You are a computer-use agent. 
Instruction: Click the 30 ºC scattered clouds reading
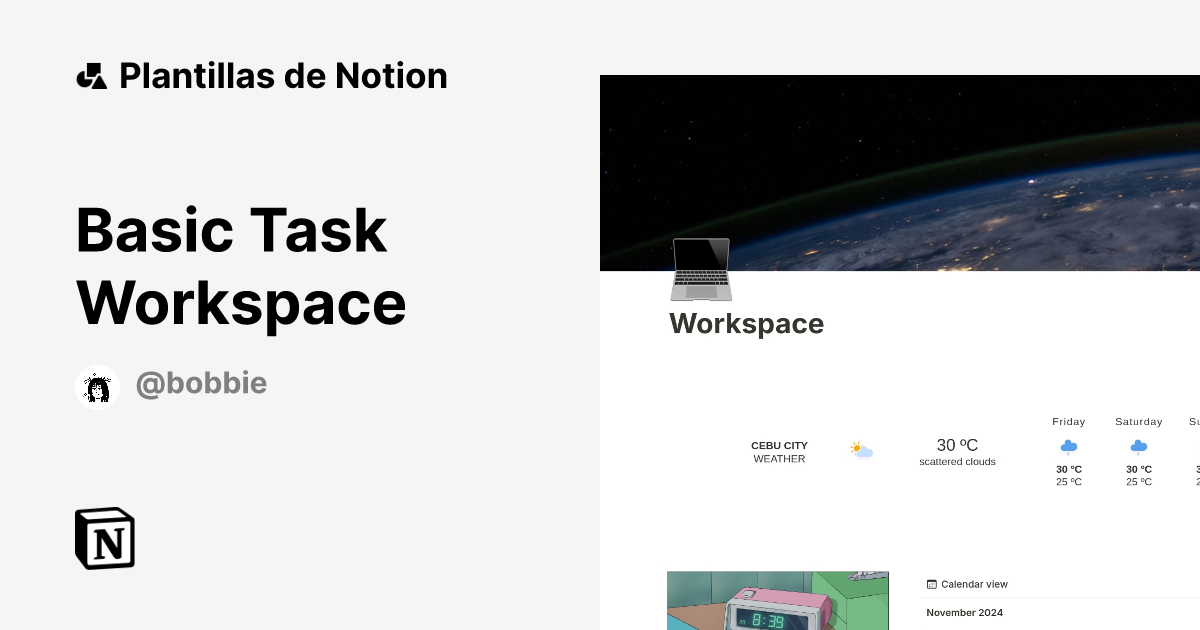[x=956, y=451]
